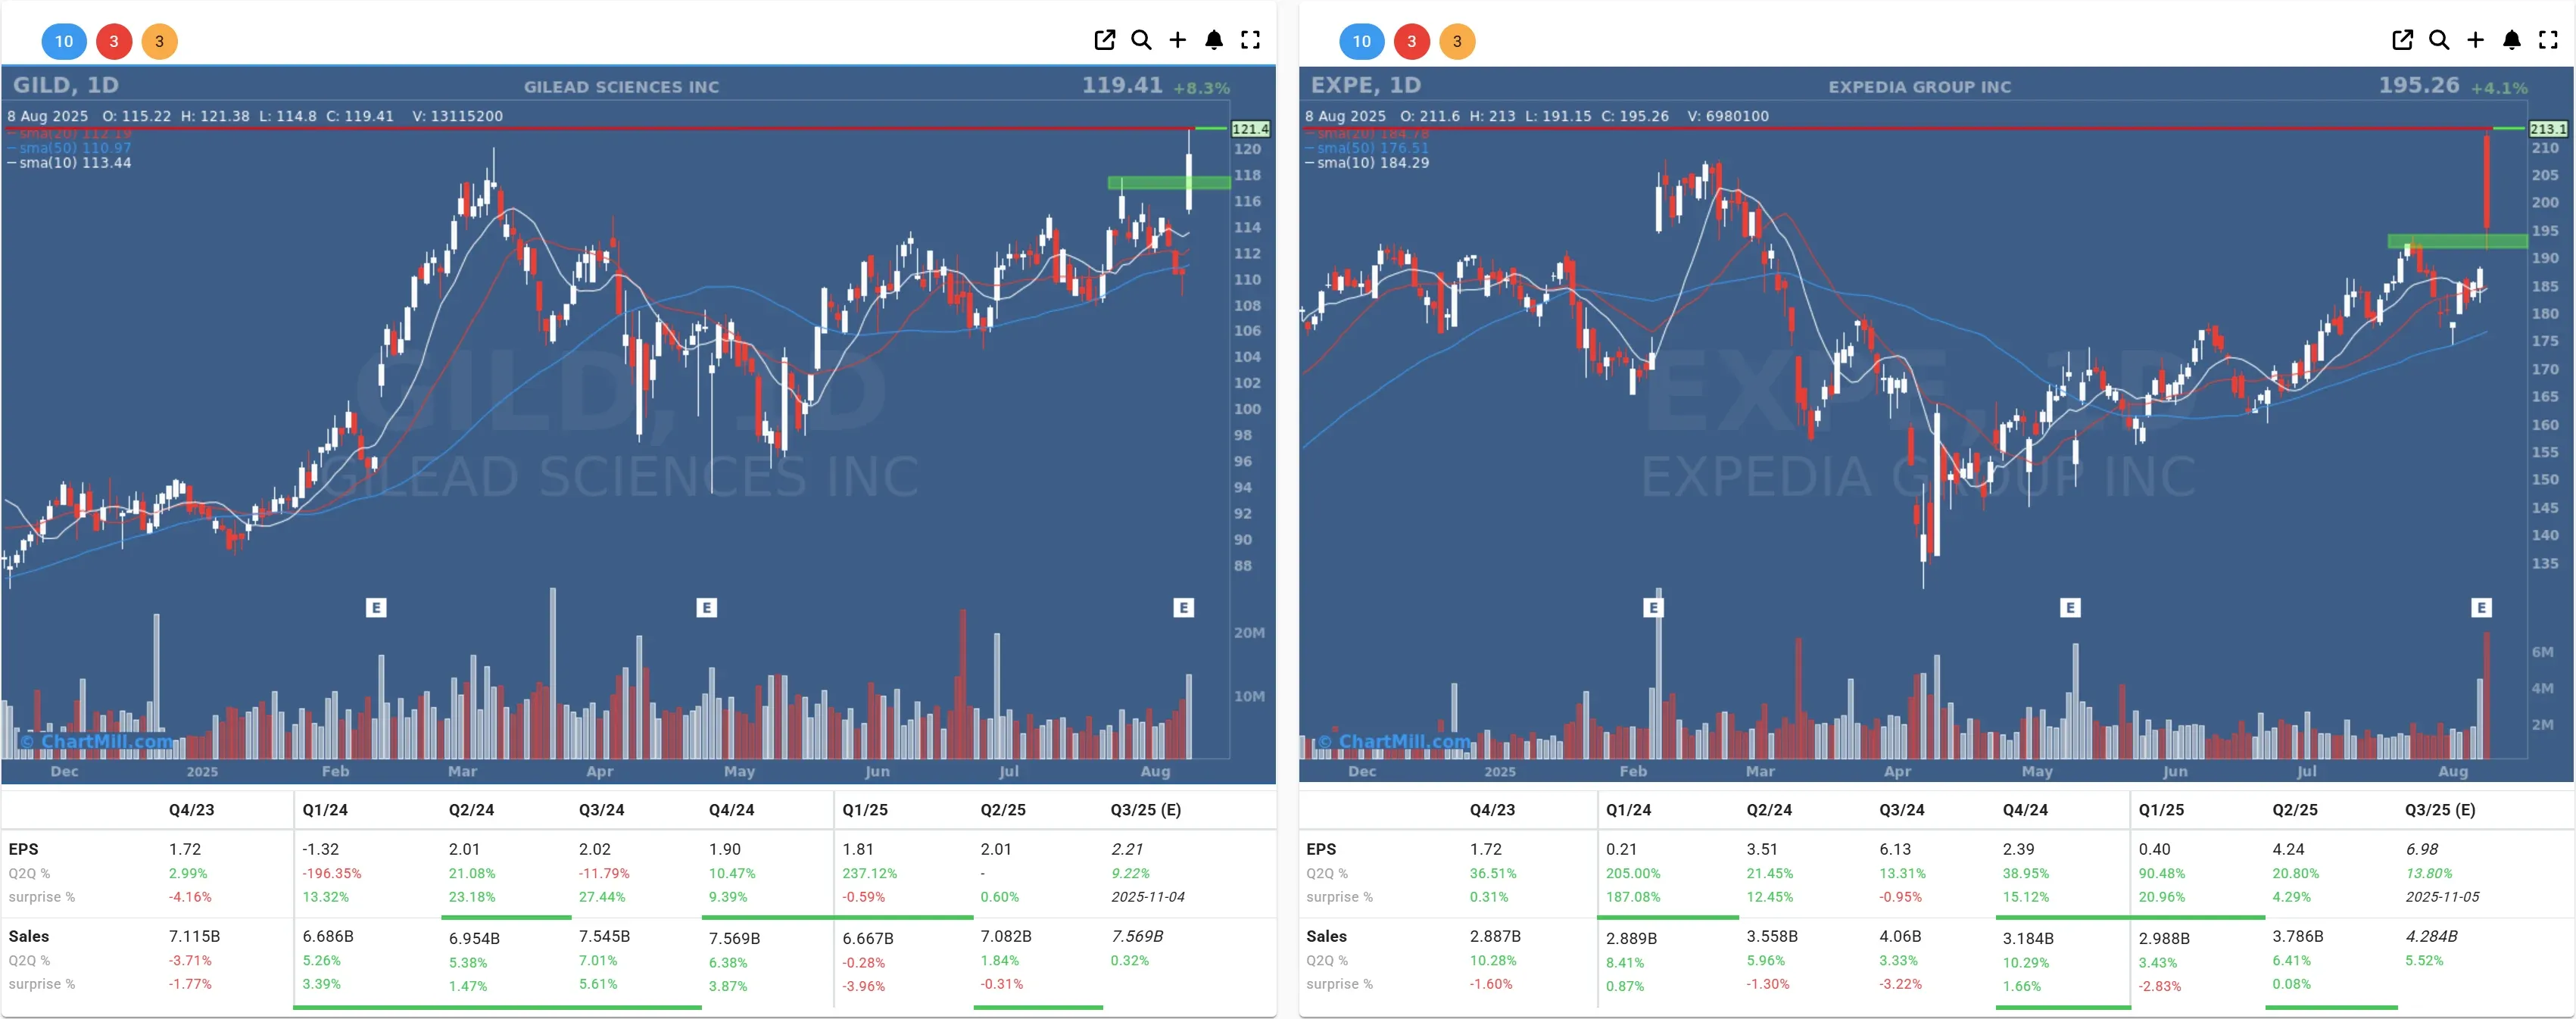This screenshot has width=2576, height=1019.
Task: Click the blue 10 badge above GILD
Action: click(x=64, y=41)
